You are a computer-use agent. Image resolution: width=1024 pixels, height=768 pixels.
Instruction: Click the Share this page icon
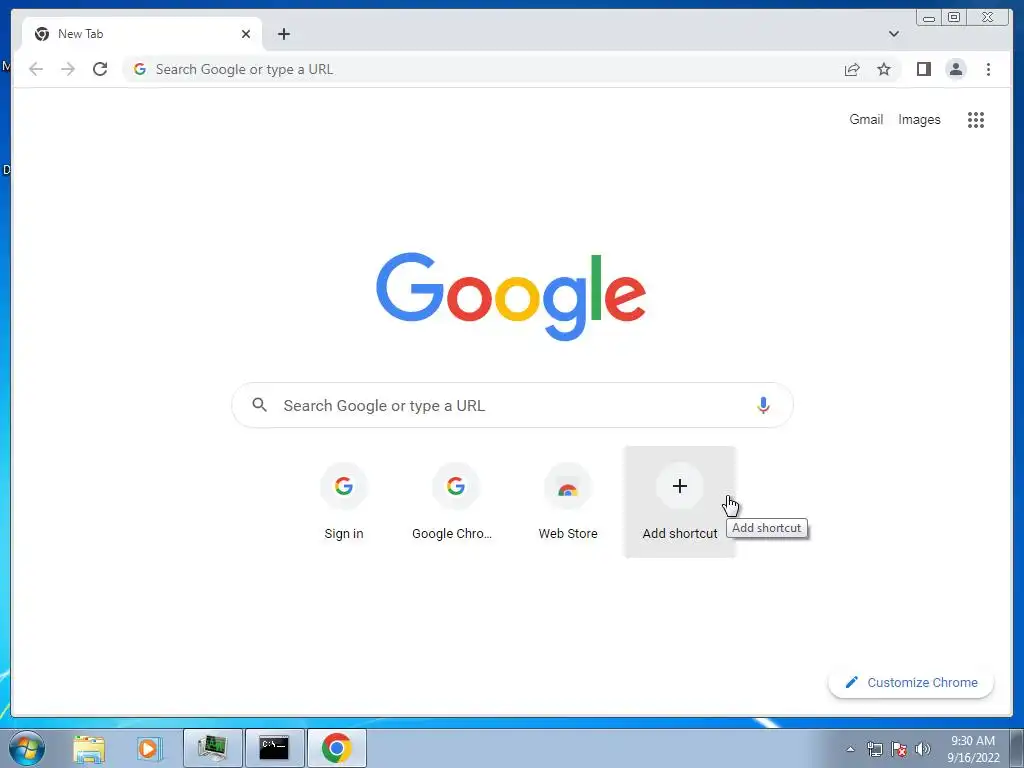pos(852,69)
